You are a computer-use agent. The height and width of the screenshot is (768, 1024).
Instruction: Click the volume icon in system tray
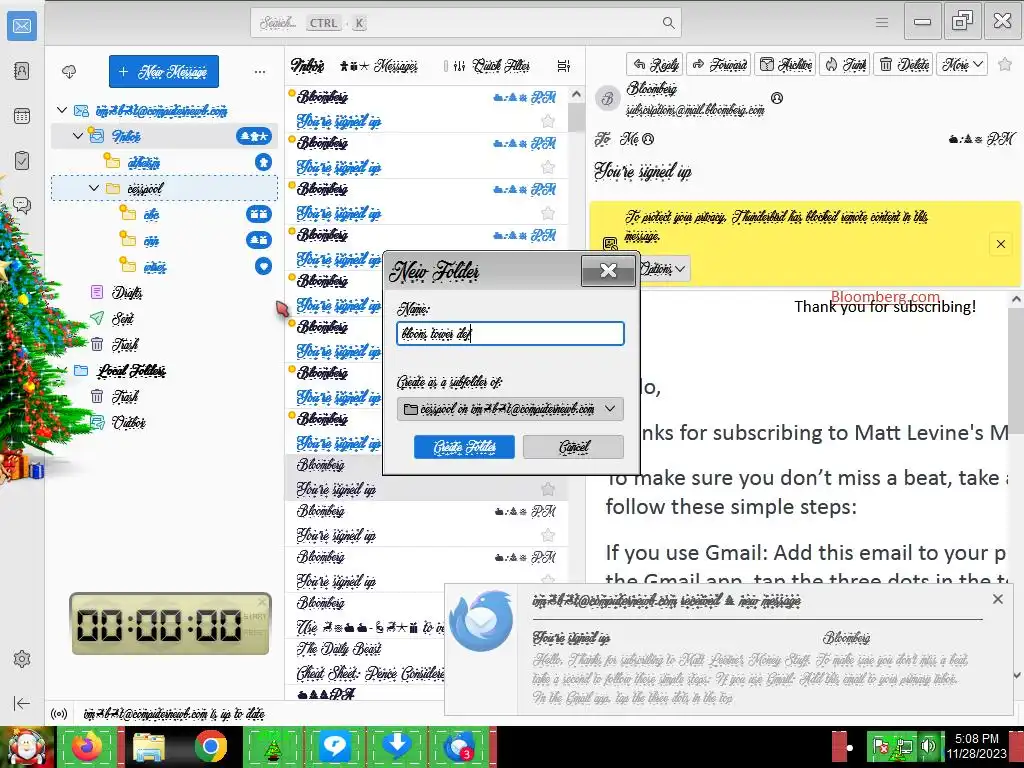(928, 746)
